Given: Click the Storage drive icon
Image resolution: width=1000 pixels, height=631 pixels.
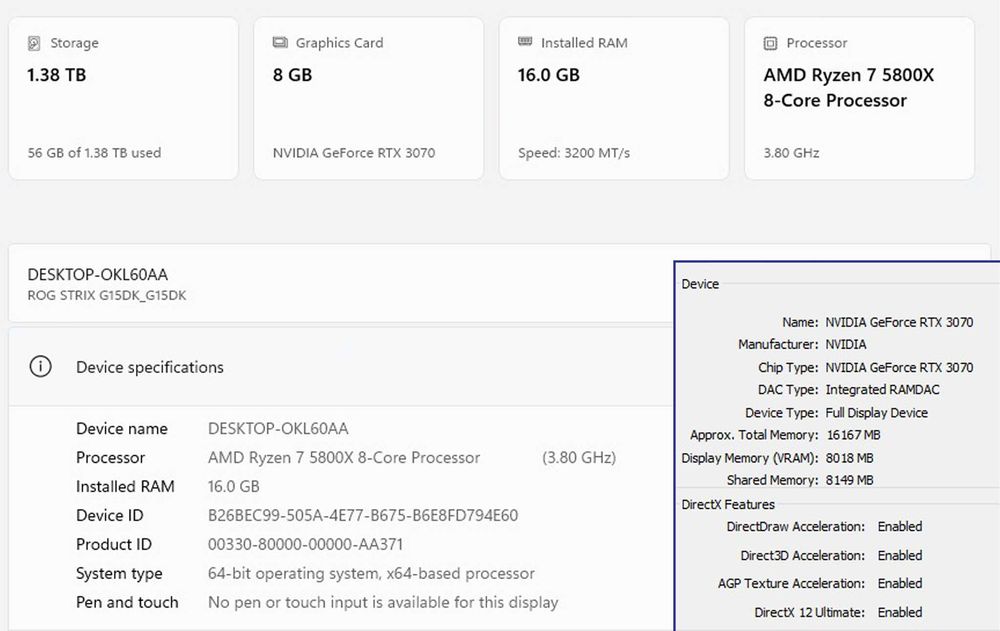Looking at the screenshot, I should tap(34, 43).
